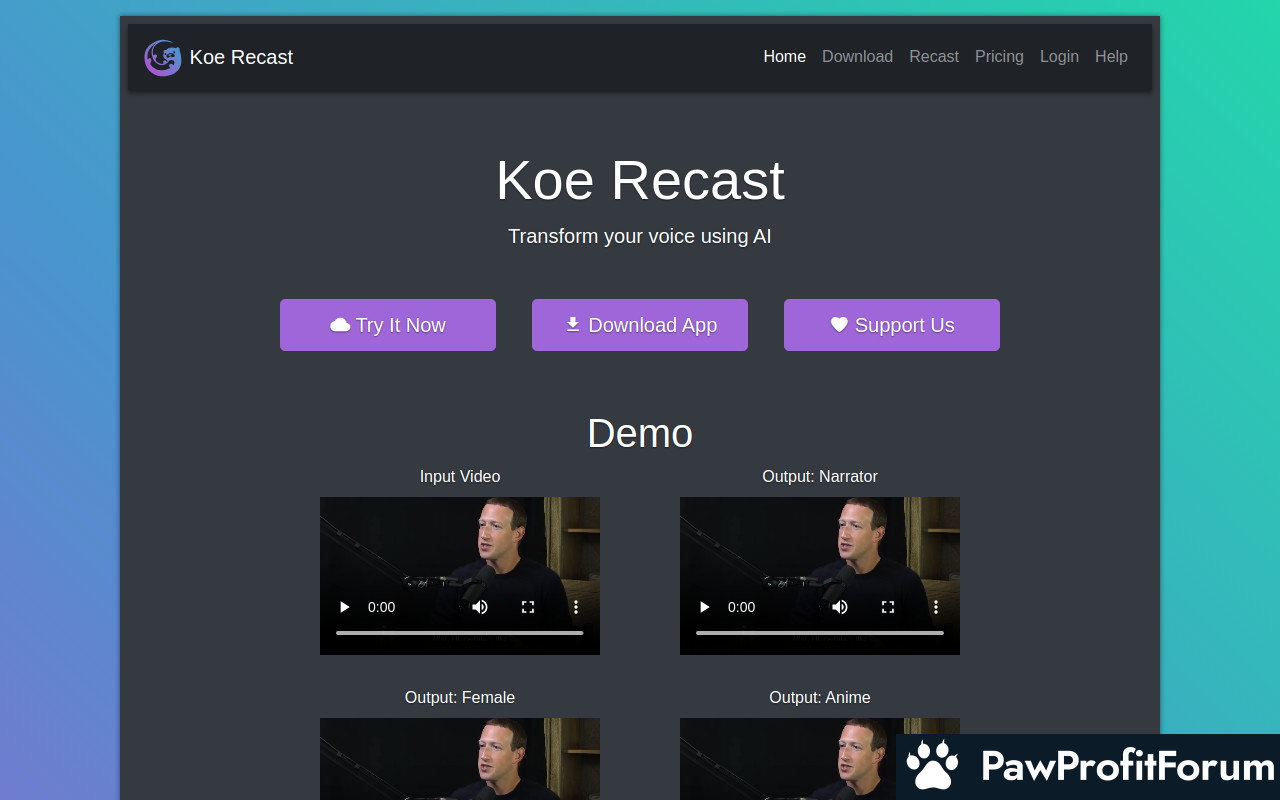The image size is (1280, 800).
Task: Click the Output: Female video thumbnail
Action: [x=460, y=759]
